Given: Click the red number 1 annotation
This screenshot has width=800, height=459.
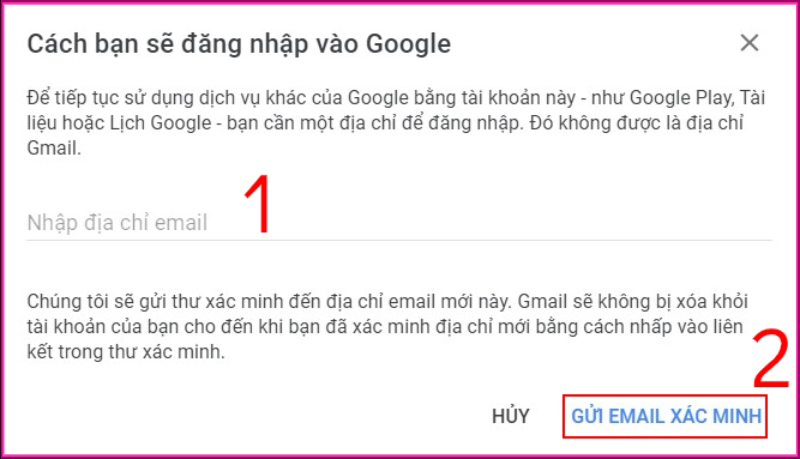Looking at the screenshot, I should point(258,204).
